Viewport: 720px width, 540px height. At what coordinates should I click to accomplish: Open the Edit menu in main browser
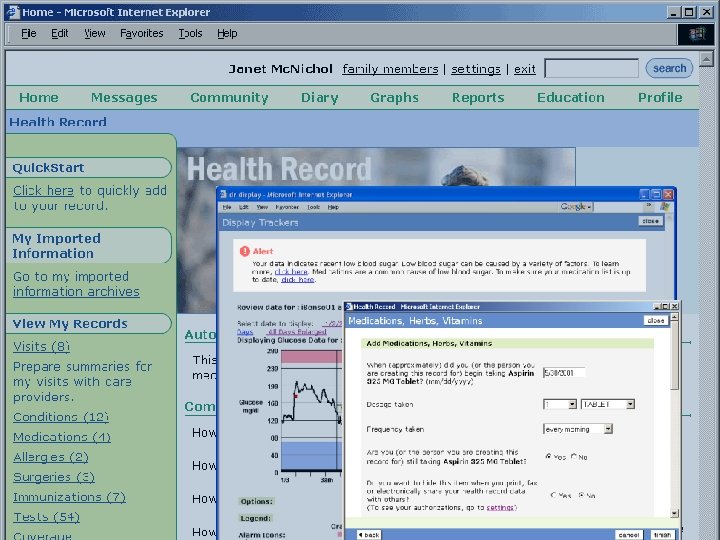(60, 34)
